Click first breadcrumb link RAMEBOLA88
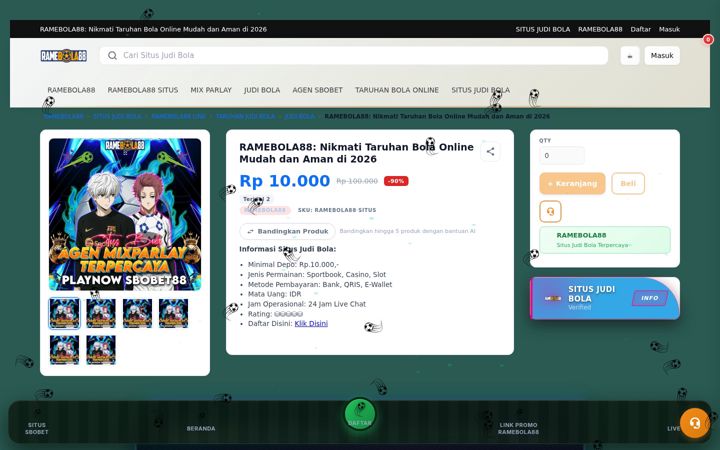Screen dimensions: 720x450 point(64,116)
